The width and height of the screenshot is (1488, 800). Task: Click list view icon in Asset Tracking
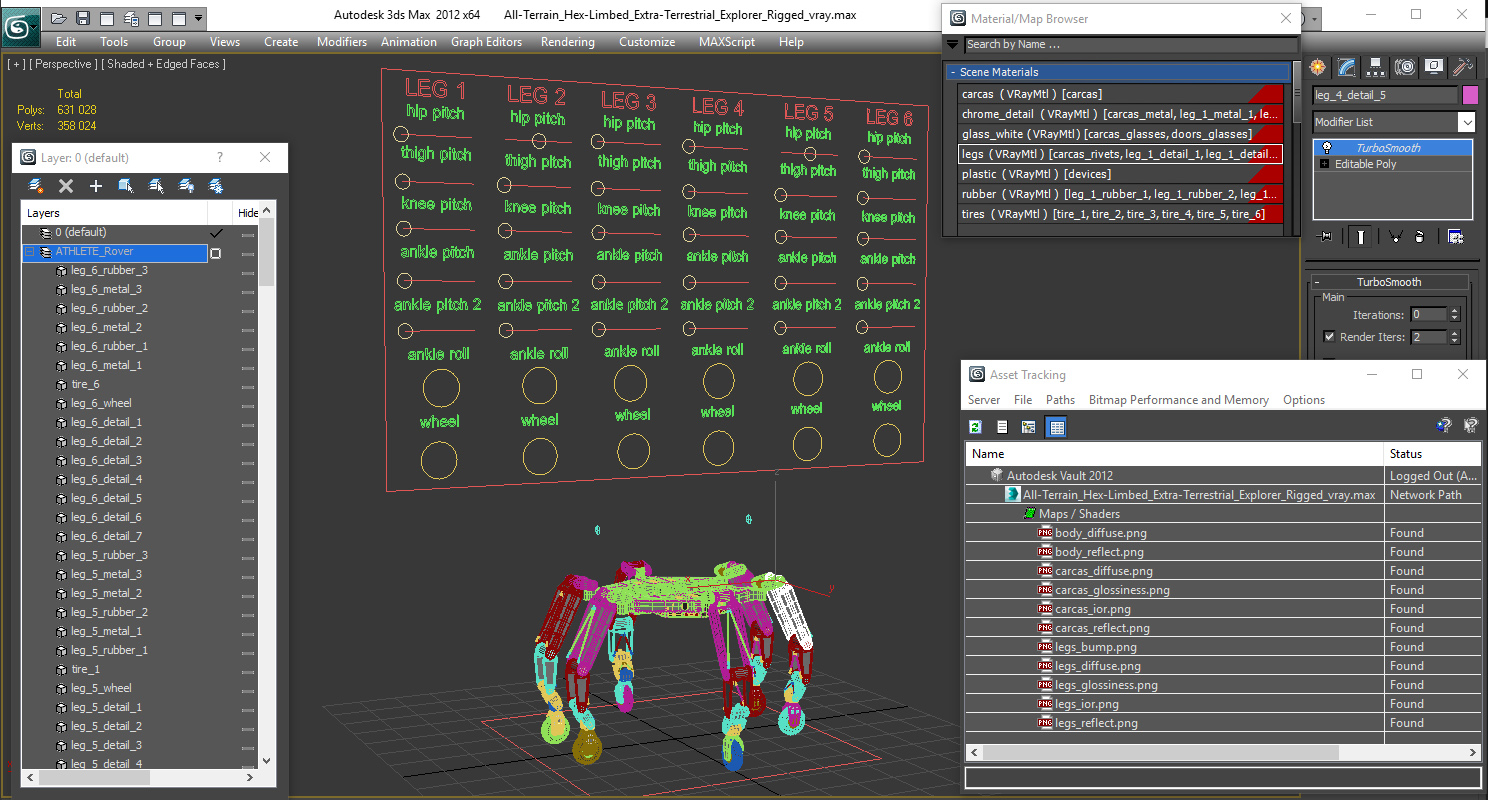1002,427
